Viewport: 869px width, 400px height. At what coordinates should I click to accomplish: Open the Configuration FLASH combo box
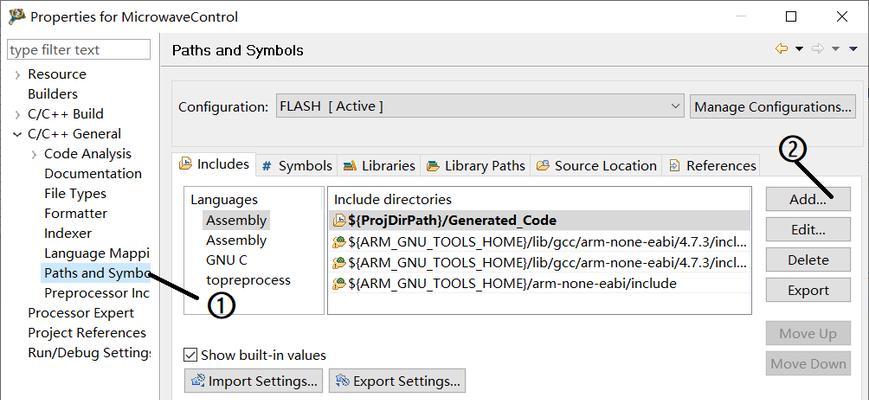[x=479, y=106]
